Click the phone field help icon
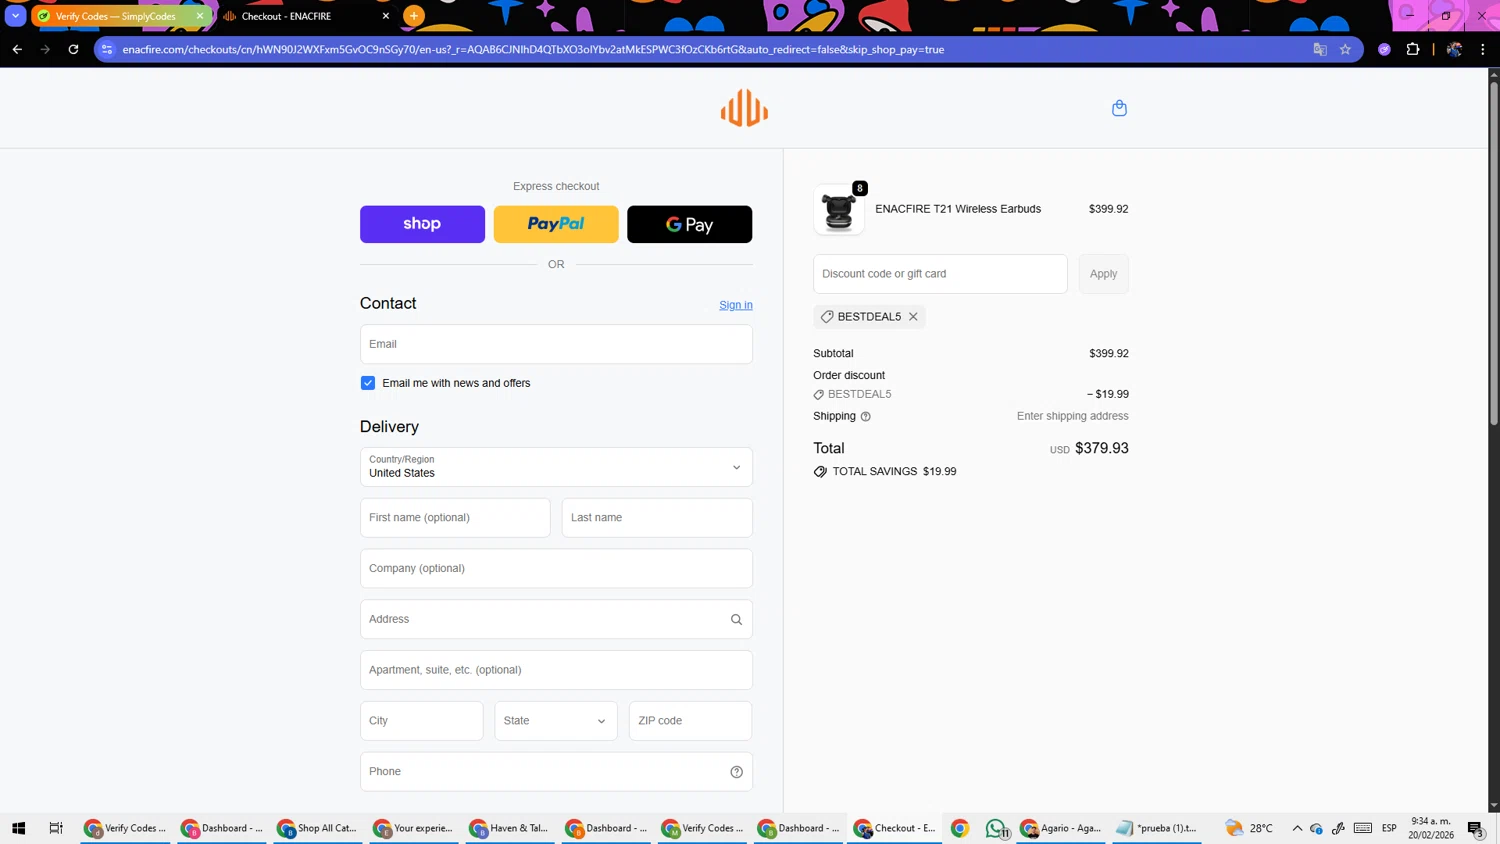 (737, 772)
